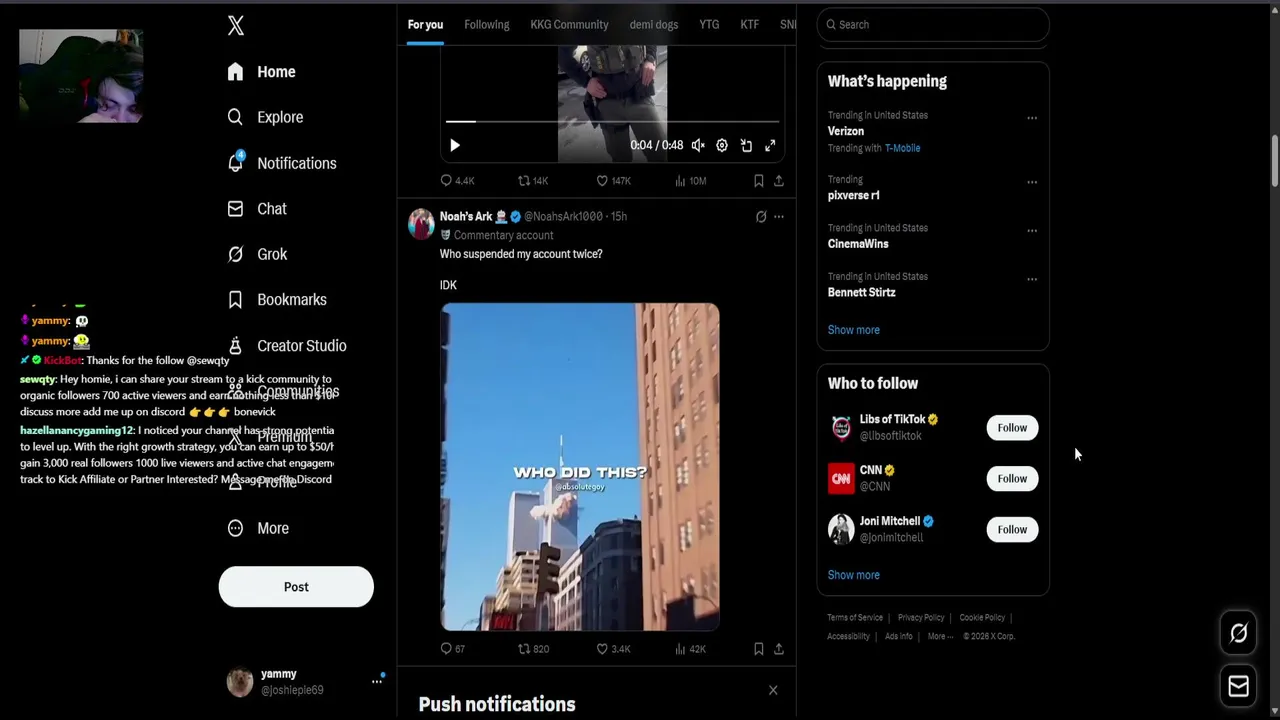Open Noah's Ark profile avatar
1280x720 pixels.
coord(421,224)
